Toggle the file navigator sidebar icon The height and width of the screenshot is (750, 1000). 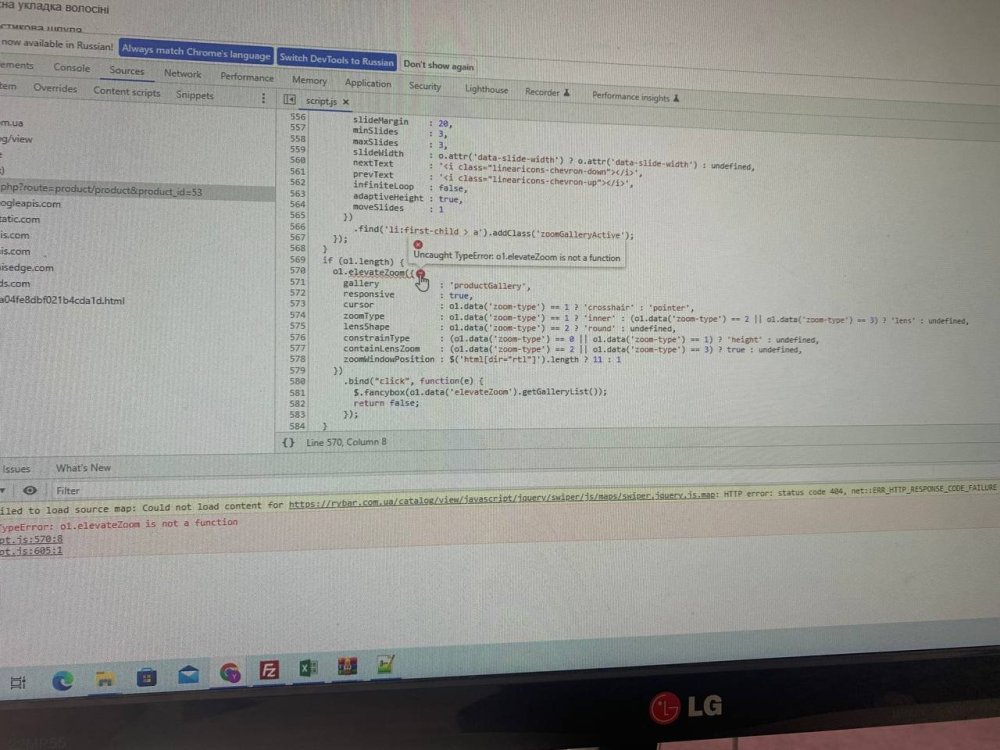tap(289, 99)
